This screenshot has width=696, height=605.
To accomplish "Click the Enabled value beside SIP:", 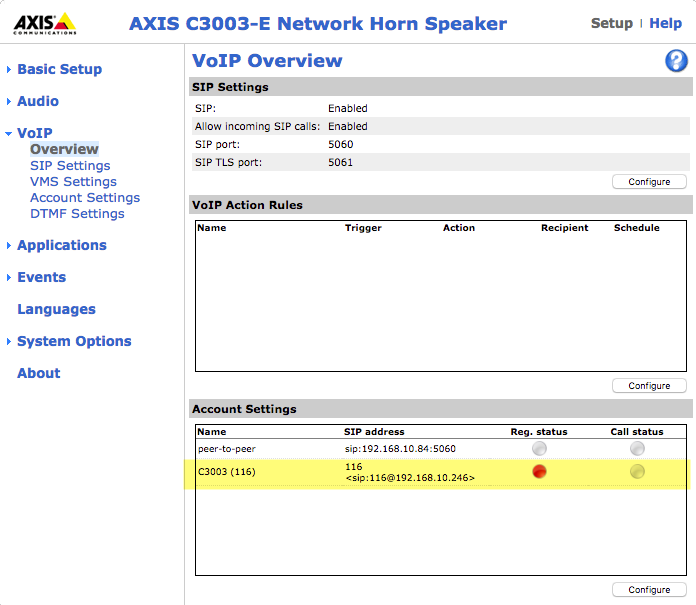I will click(348, 109).
